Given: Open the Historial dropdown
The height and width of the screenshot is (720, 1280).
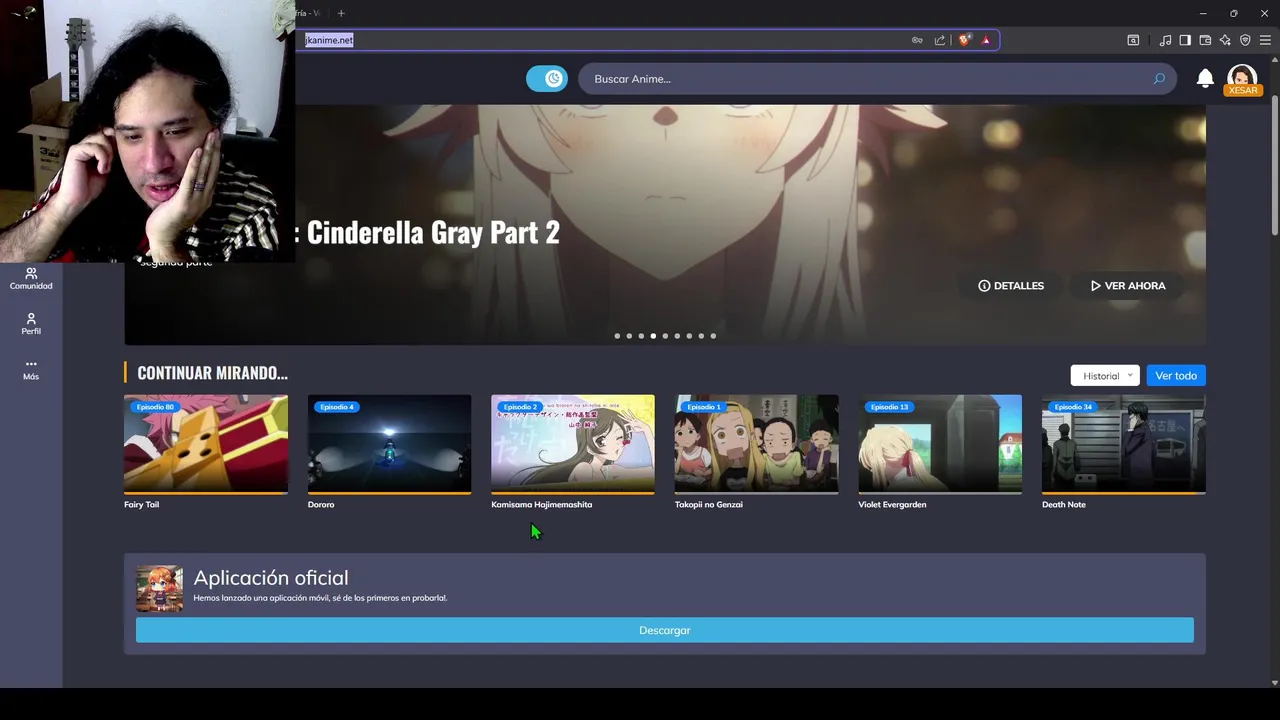Looking at the screenshot, I should 1105,376.
